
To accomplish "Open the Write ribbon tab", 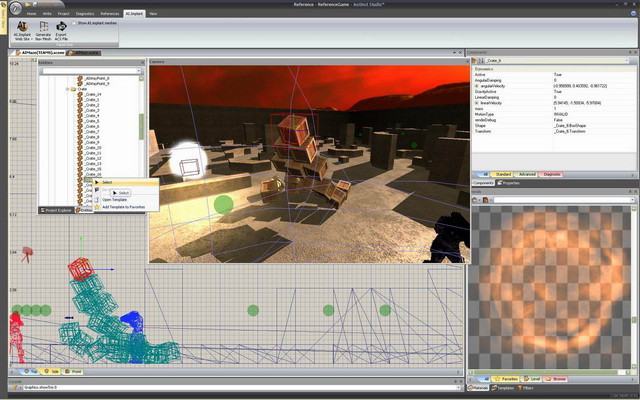I will [47, 13].
